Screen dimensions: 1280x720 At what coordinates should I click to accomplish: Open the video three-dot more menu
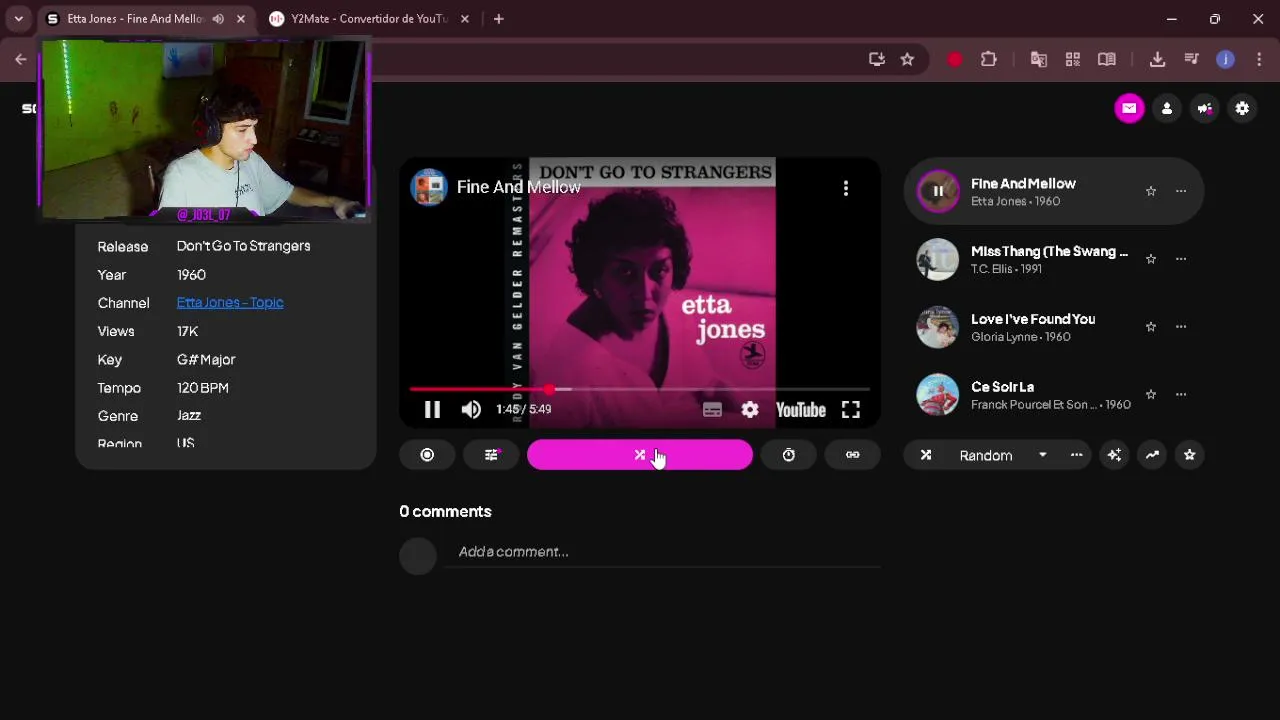(x=846, y=188)
